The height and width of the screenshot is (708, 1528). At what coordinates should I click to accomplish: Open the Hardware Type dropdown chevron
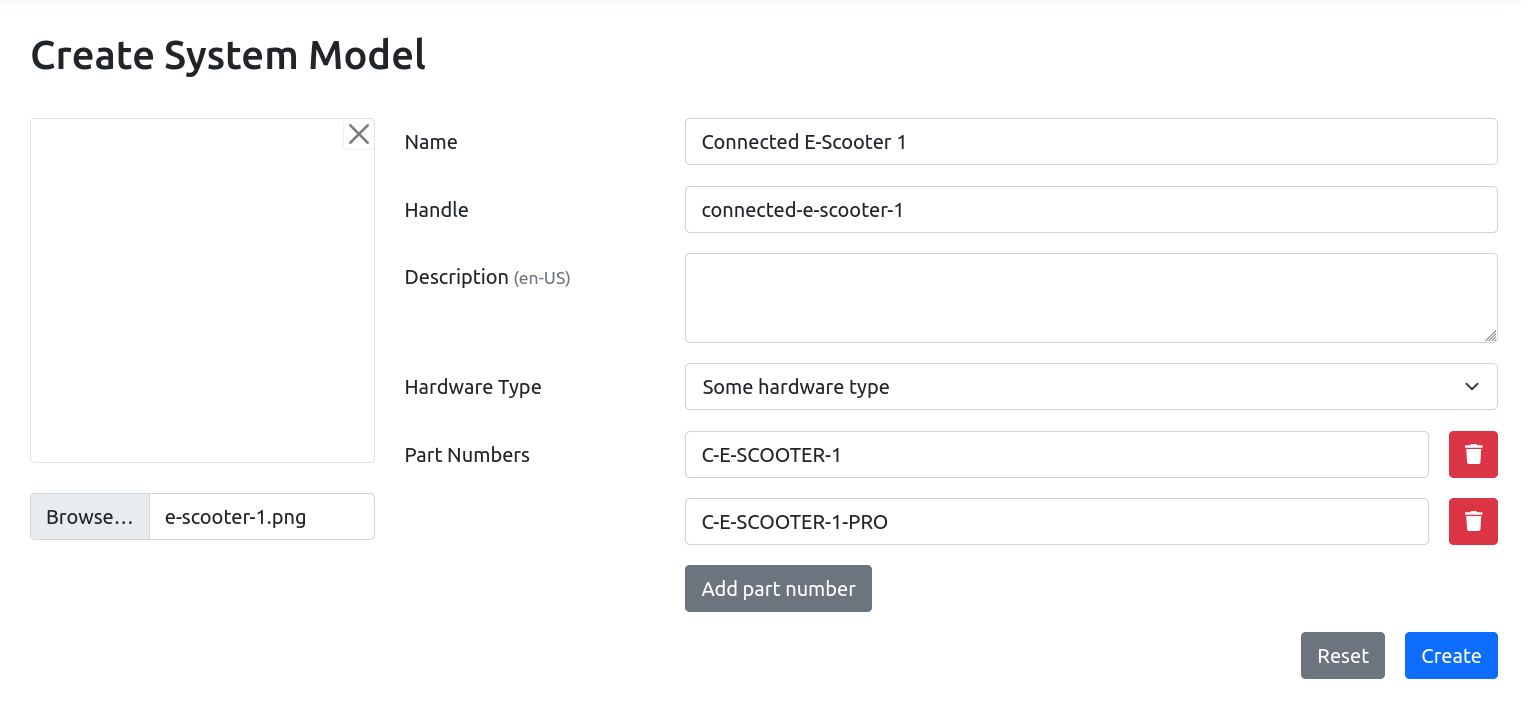1471,386
